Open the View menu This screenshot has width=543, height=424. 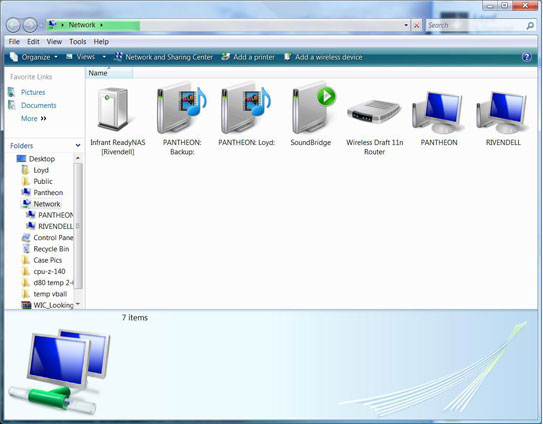coord(54,42)
